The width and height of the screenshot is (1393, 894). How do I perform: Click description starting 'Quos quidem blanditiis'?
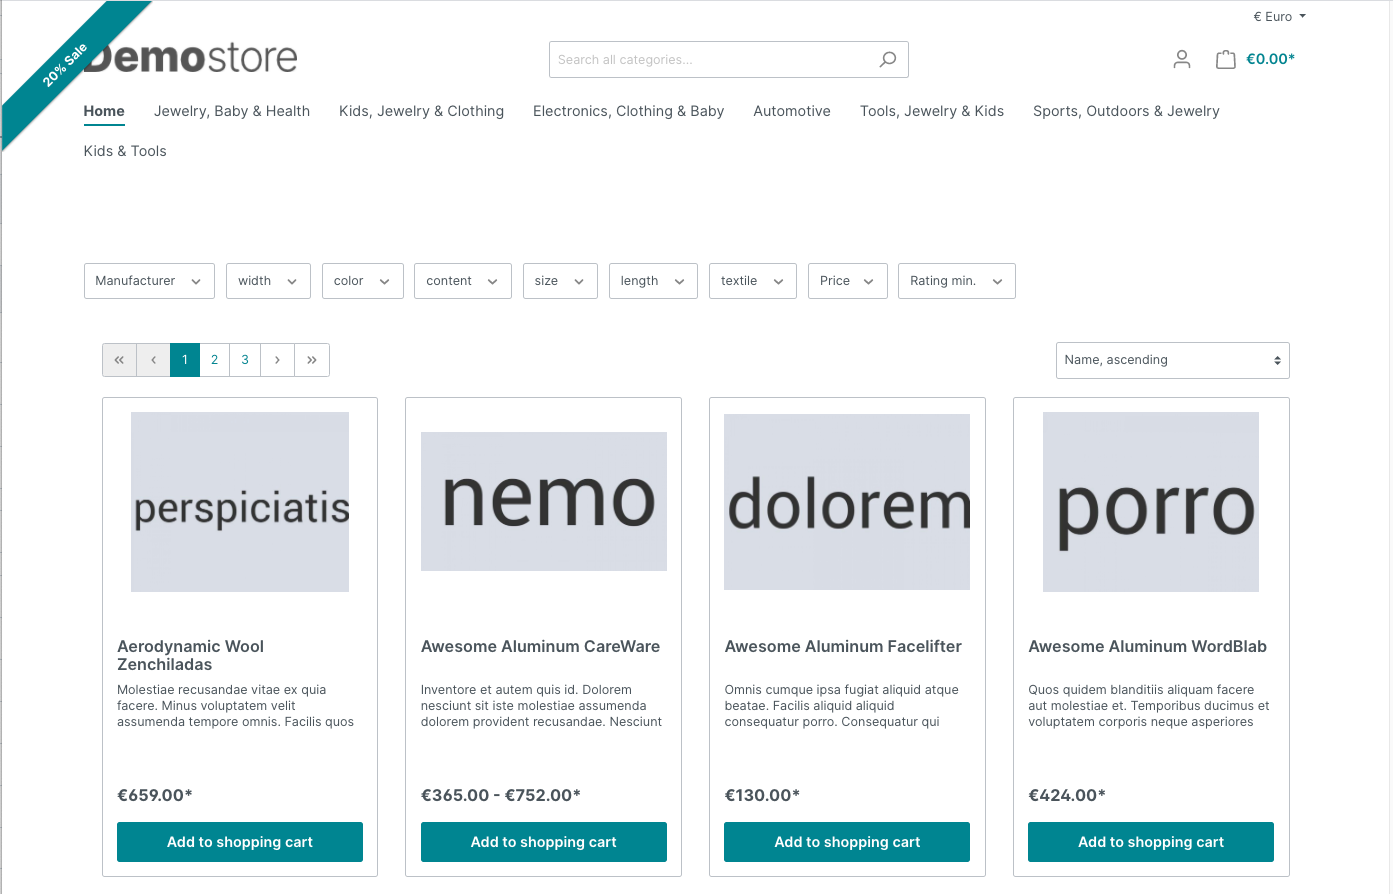click(1149, 706)
